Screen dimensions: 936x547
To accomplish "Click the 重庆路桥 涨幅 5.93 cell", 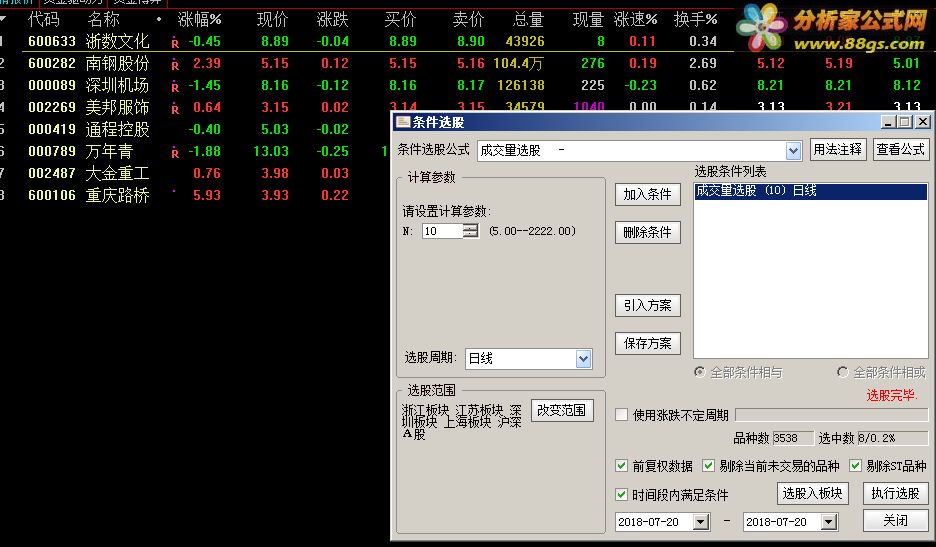I will pos(207,195).
